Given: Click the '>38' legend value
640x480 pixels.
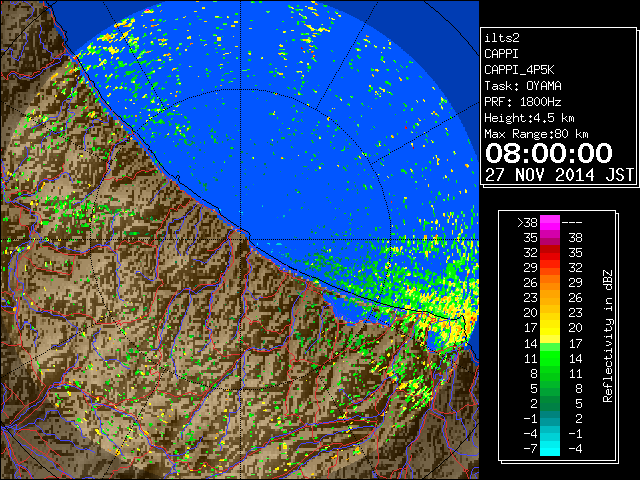Looking at the screenshot, I should click(527, 222).
